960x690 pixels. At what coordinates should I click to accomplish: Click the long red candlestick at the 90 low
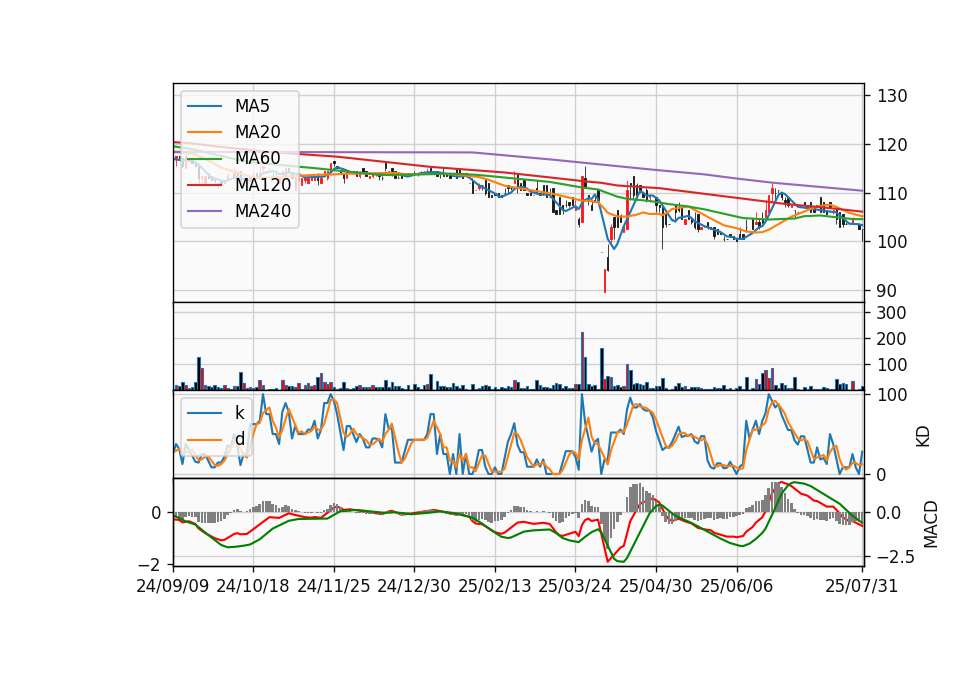605,280
